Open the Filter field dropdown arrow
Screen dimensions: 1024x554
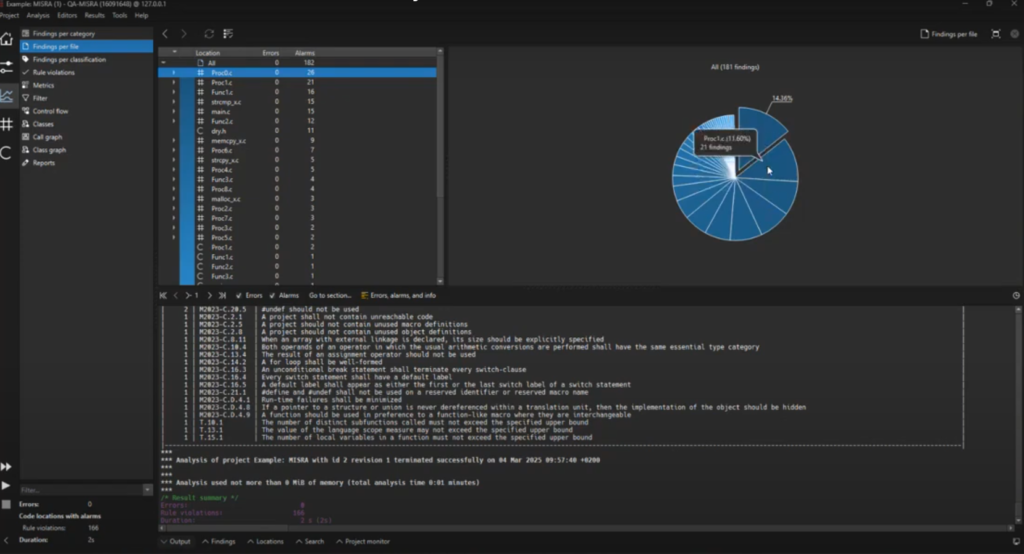148,489
